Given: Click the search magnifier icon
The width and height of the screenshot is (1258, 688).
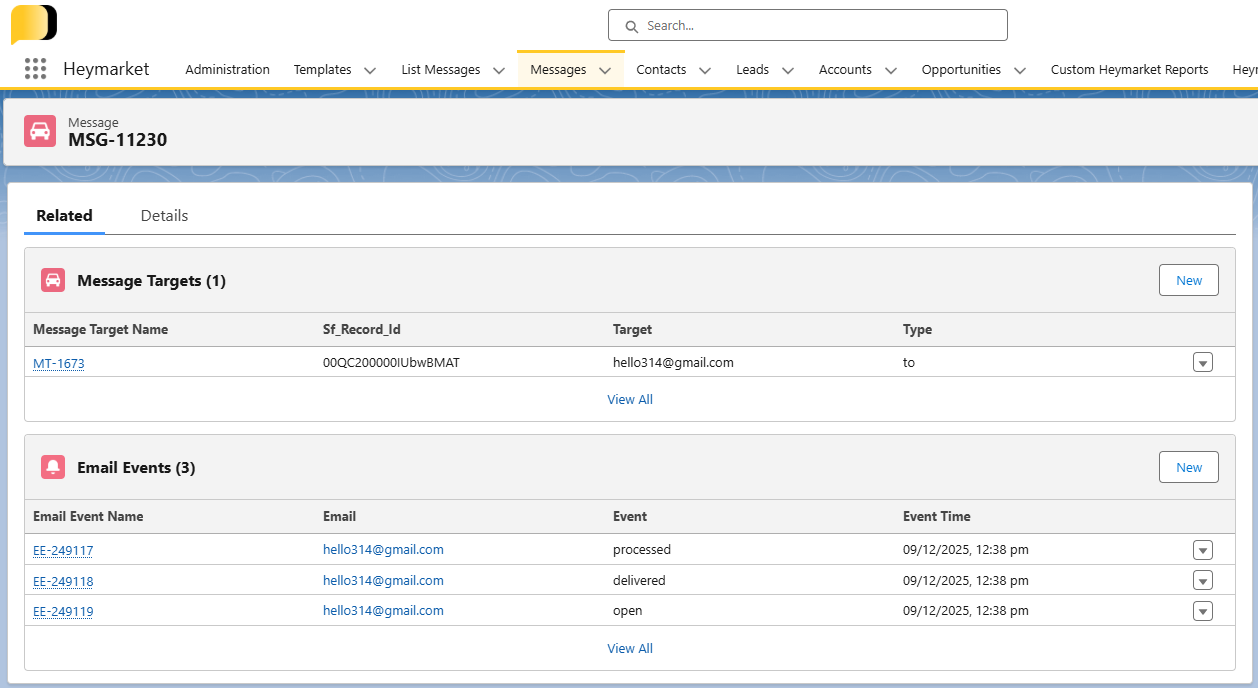Looking at the screenshot, I should pyautogui.click(x=631, y=26).
